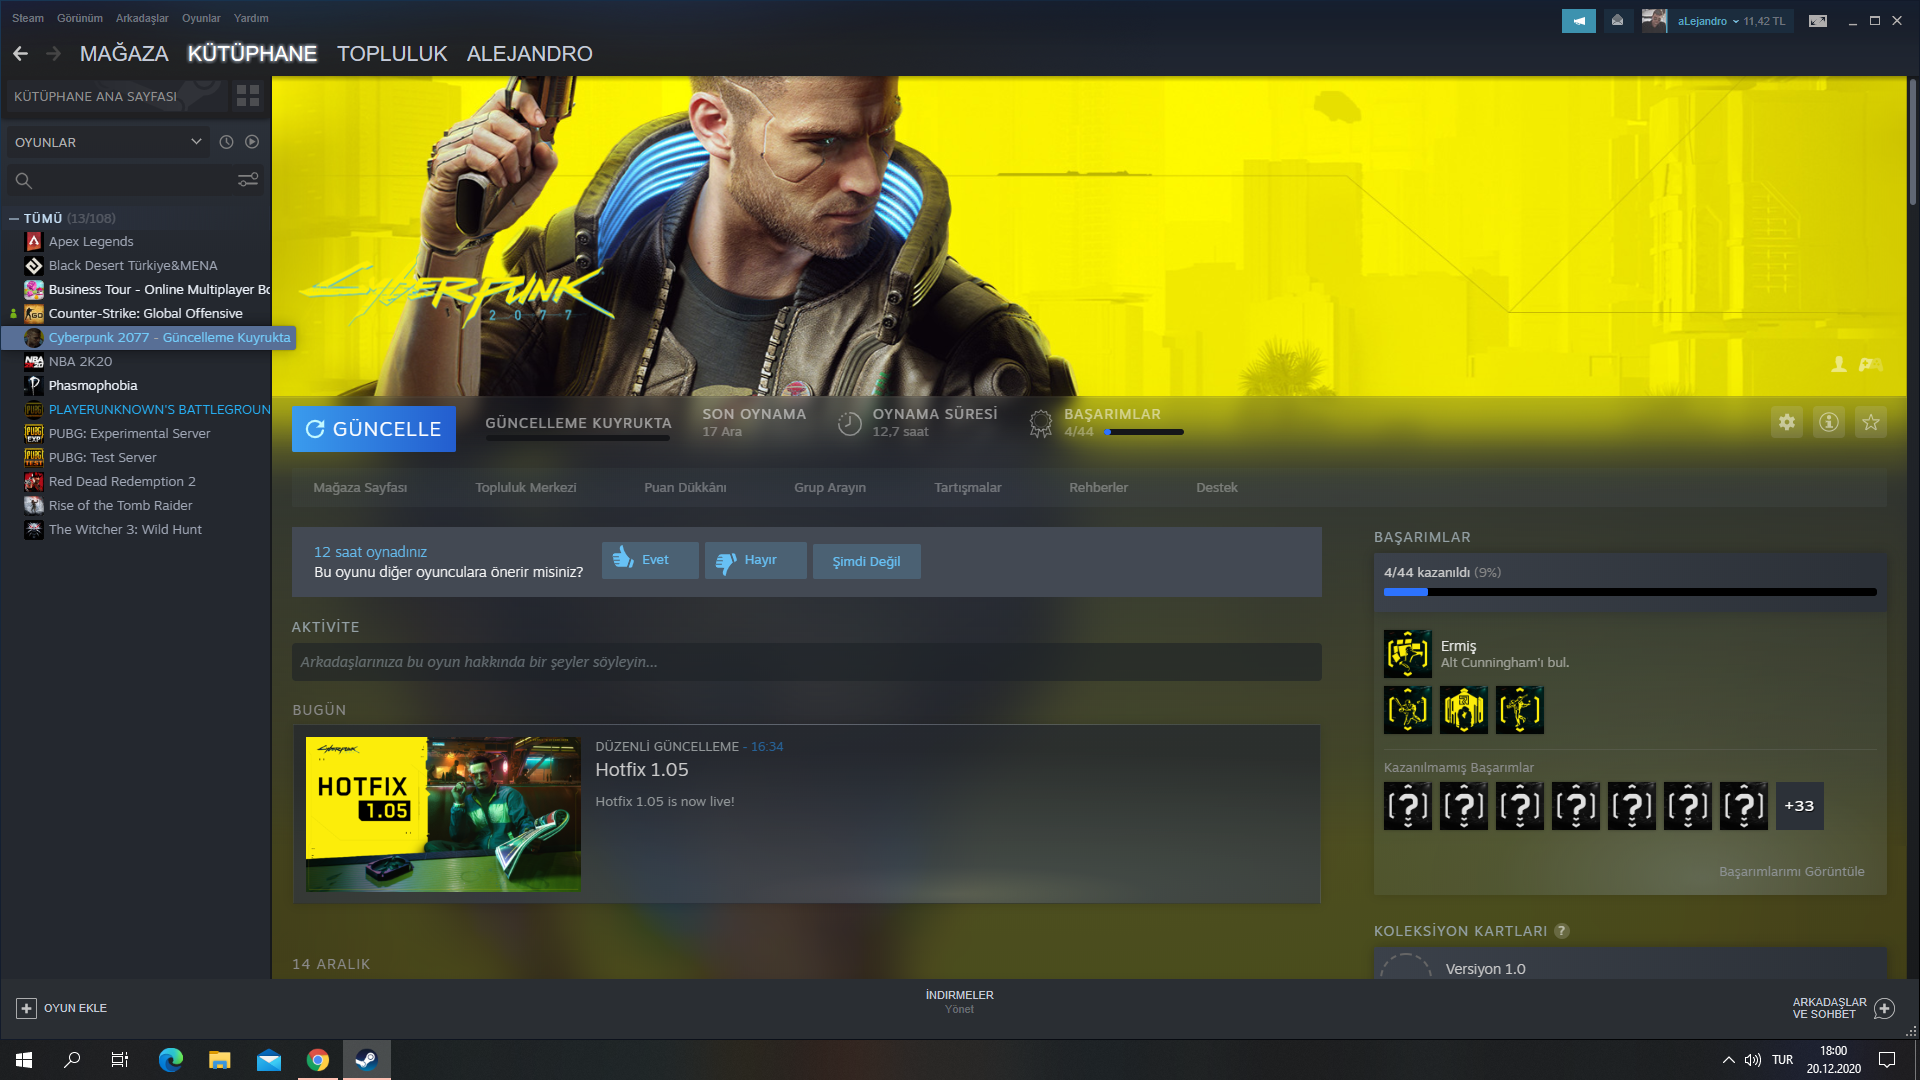Open the Arkadaşlar menu

(142, 18)
